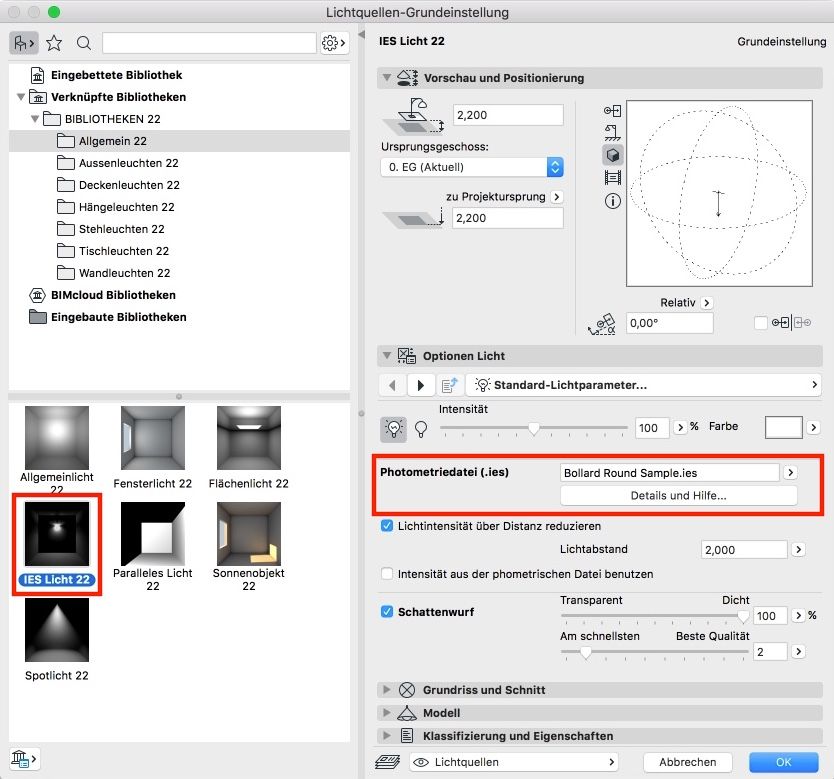This screenshot has width=834, height=779.
Task: Click the Transparent-Dicht shadow slider handle
Action: pos(743,617)
